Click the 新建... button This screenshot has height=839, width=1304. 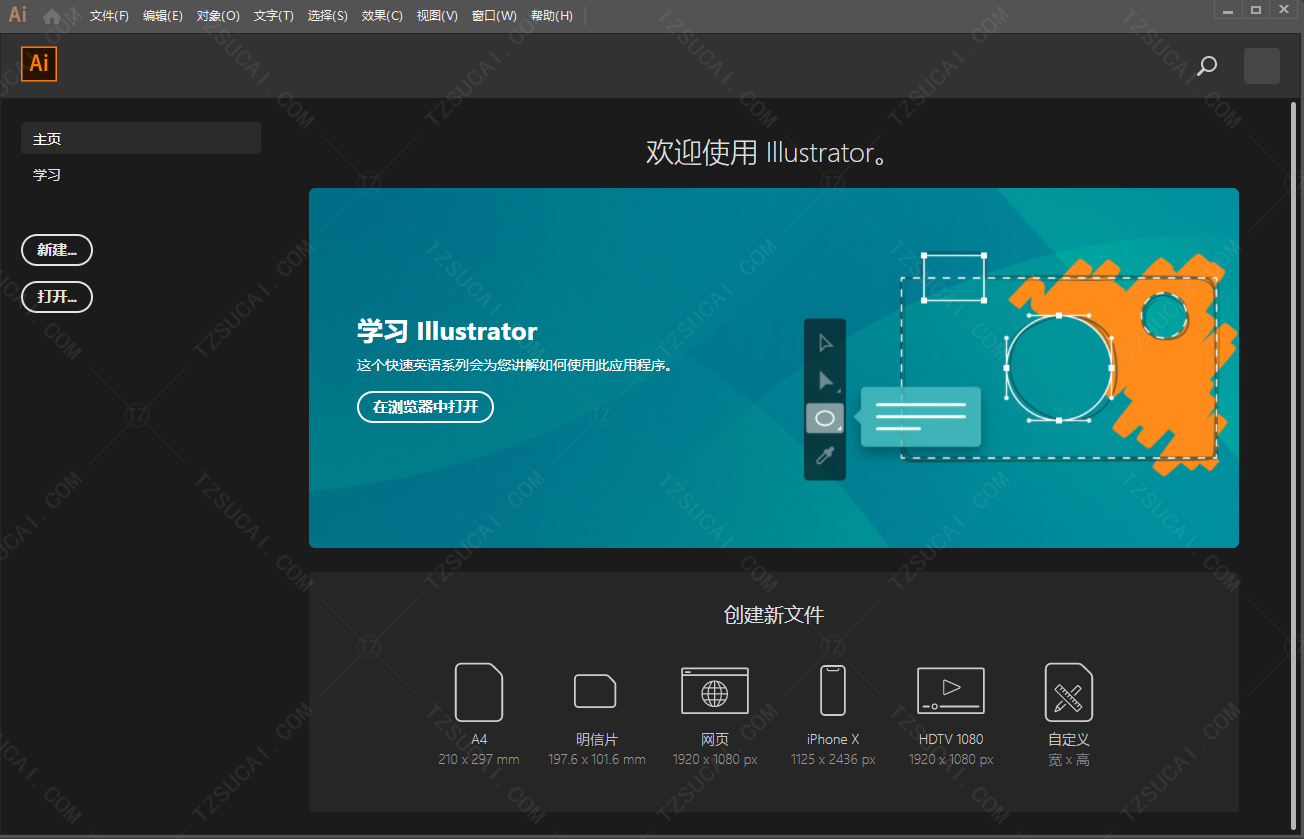tap(57, 250)
